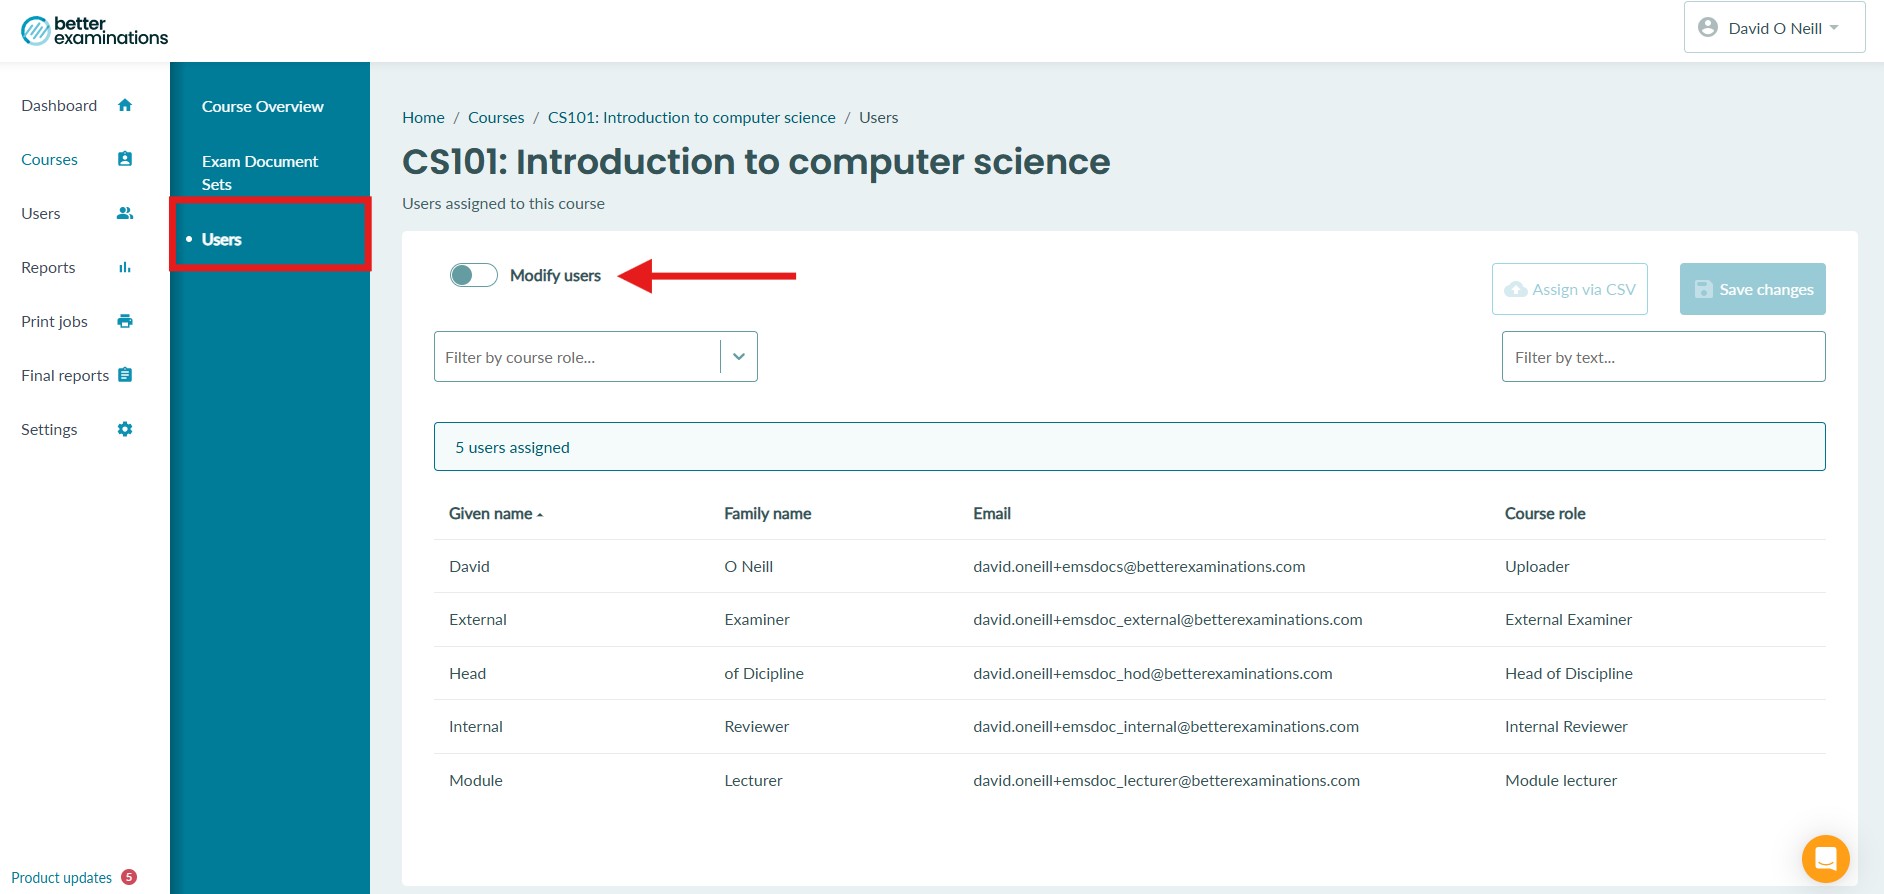1884x894 pixels.
Task: Click the family name Lecturer cell
Action: (x=753, y=780)
